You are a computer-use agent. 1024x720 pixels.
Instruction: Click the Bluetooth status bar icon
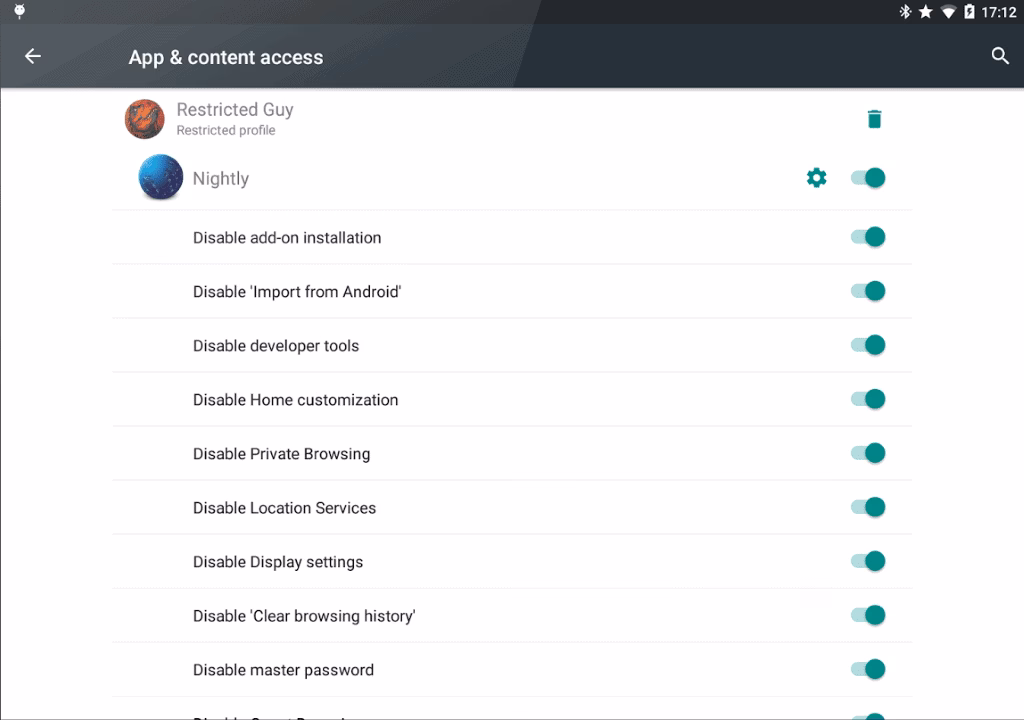[908, 12]
